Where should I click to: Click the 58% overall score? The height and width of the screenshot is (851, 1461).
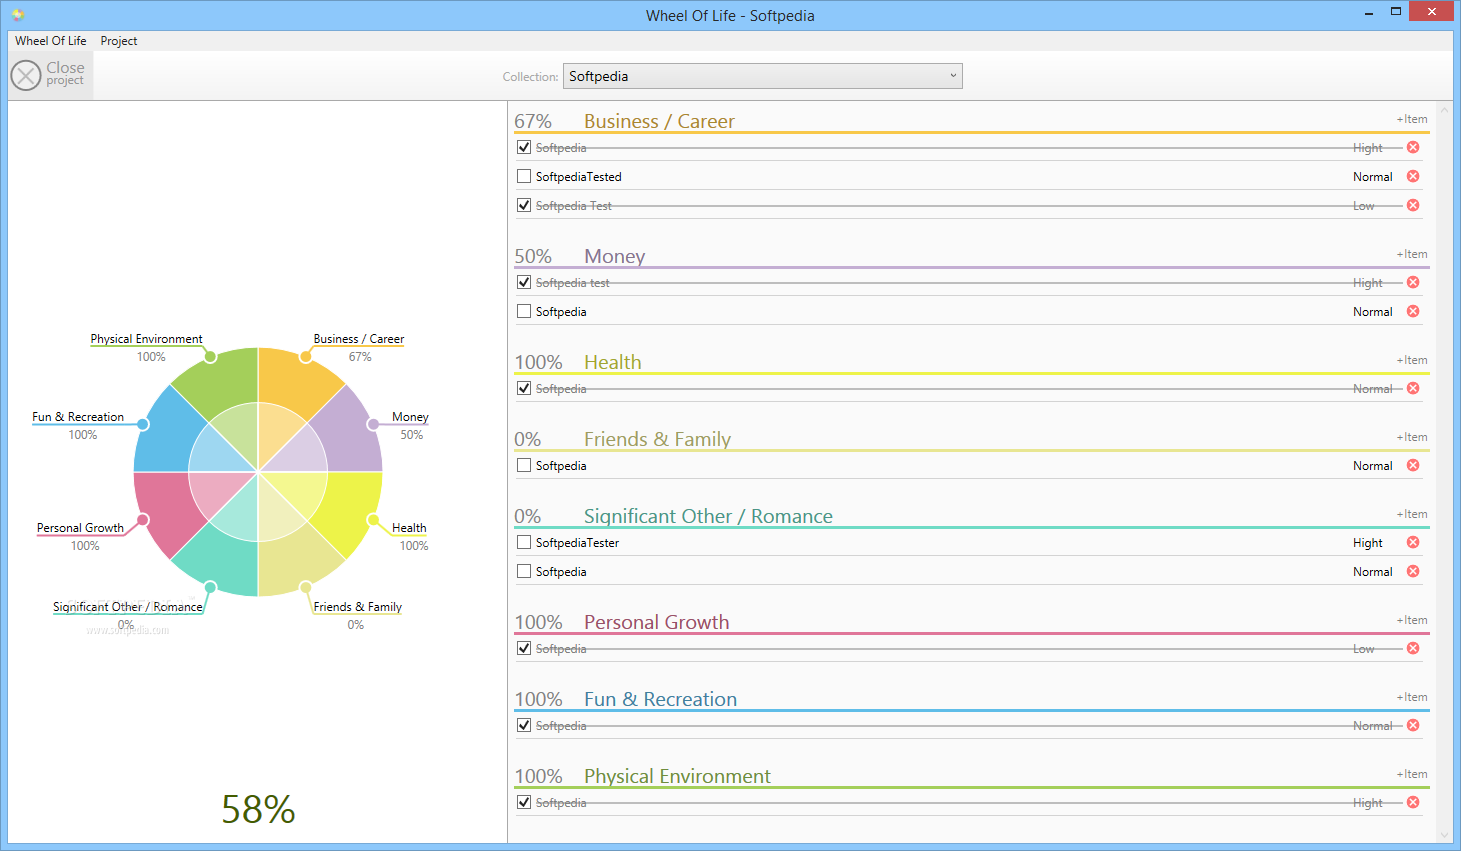[x=258, y=809]
